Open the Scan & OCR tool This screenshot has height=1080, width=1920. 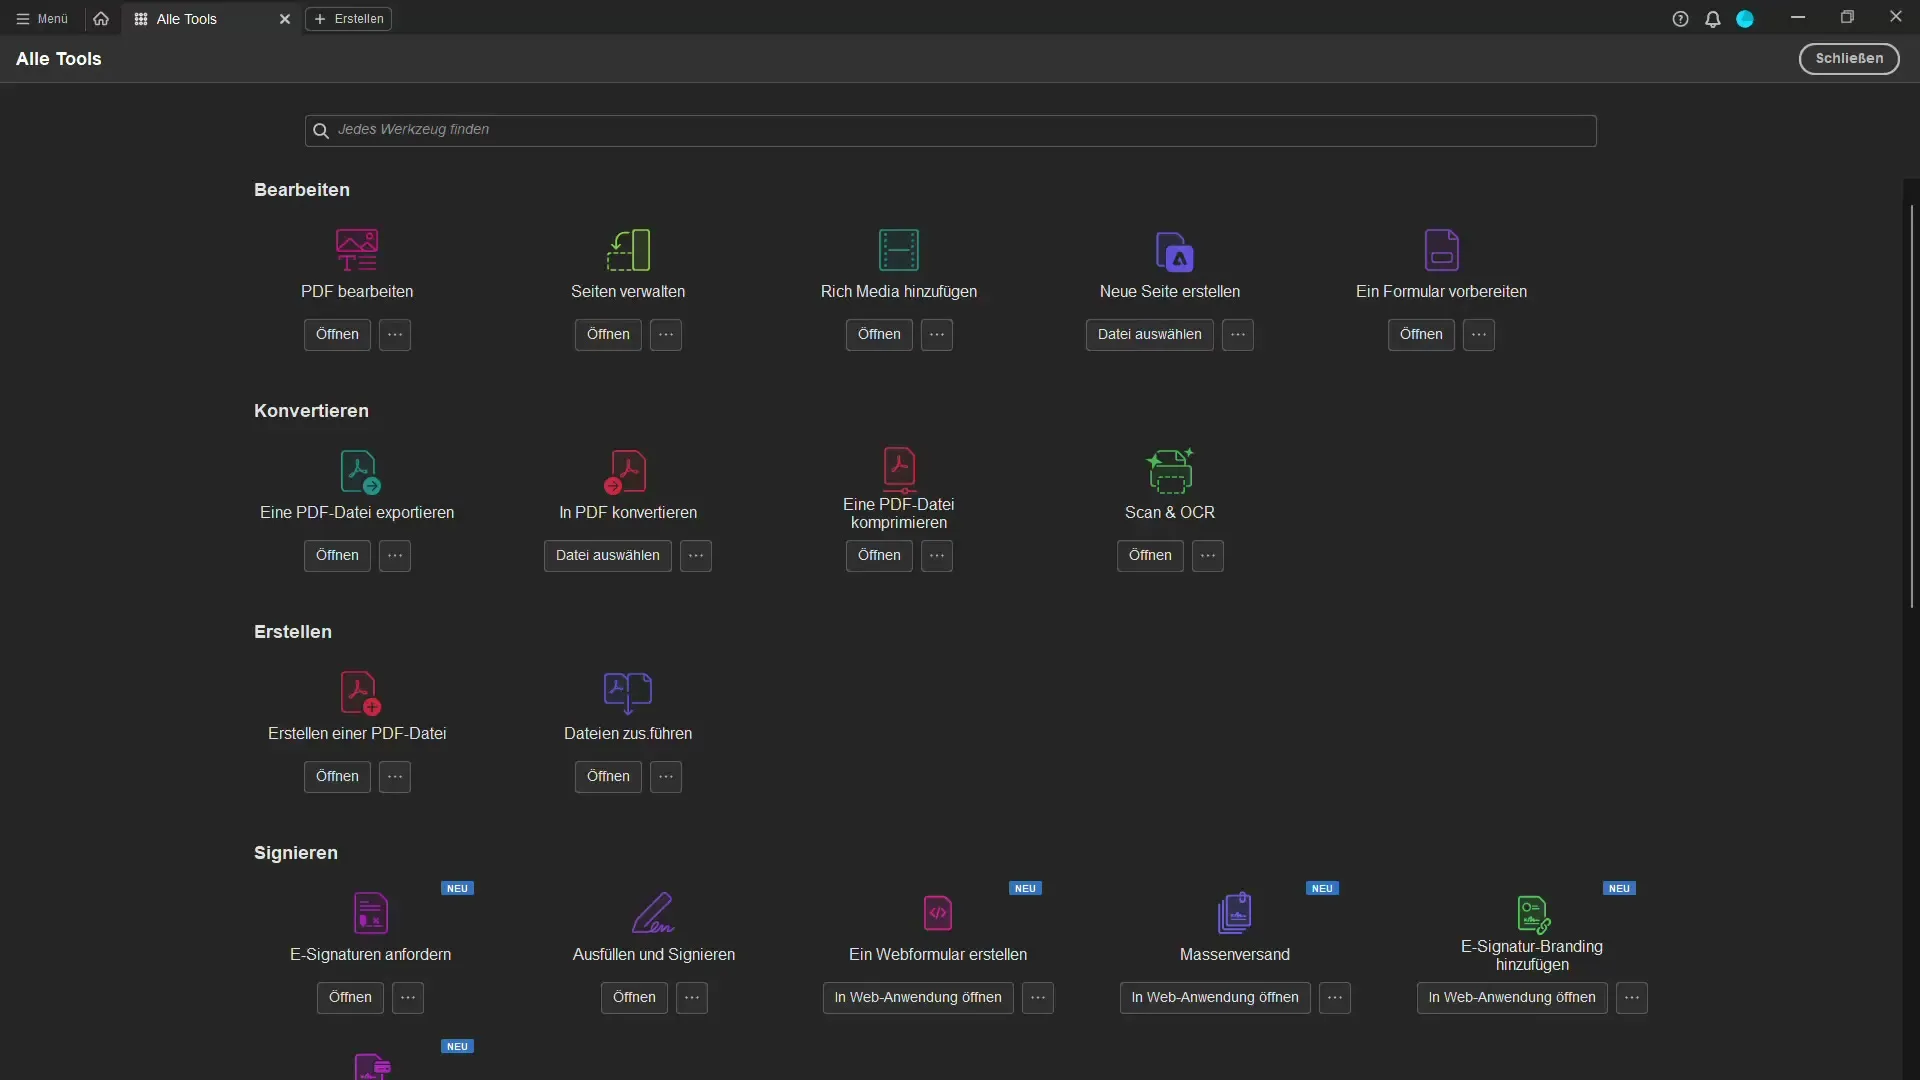[x=1150, y=555]
